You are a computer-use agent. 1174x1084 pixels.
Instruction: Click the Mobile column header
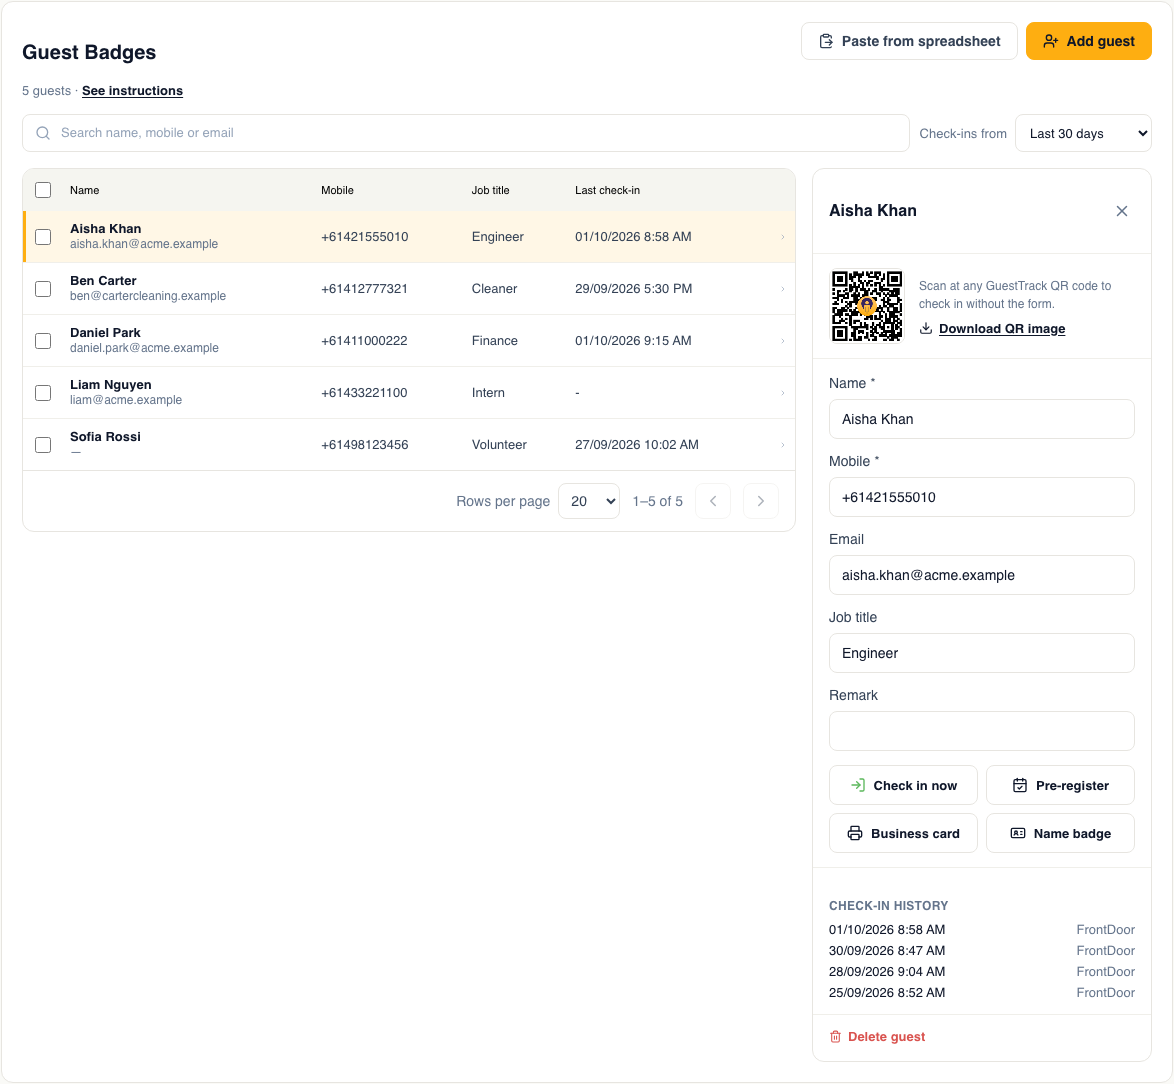tap(337, 190)
